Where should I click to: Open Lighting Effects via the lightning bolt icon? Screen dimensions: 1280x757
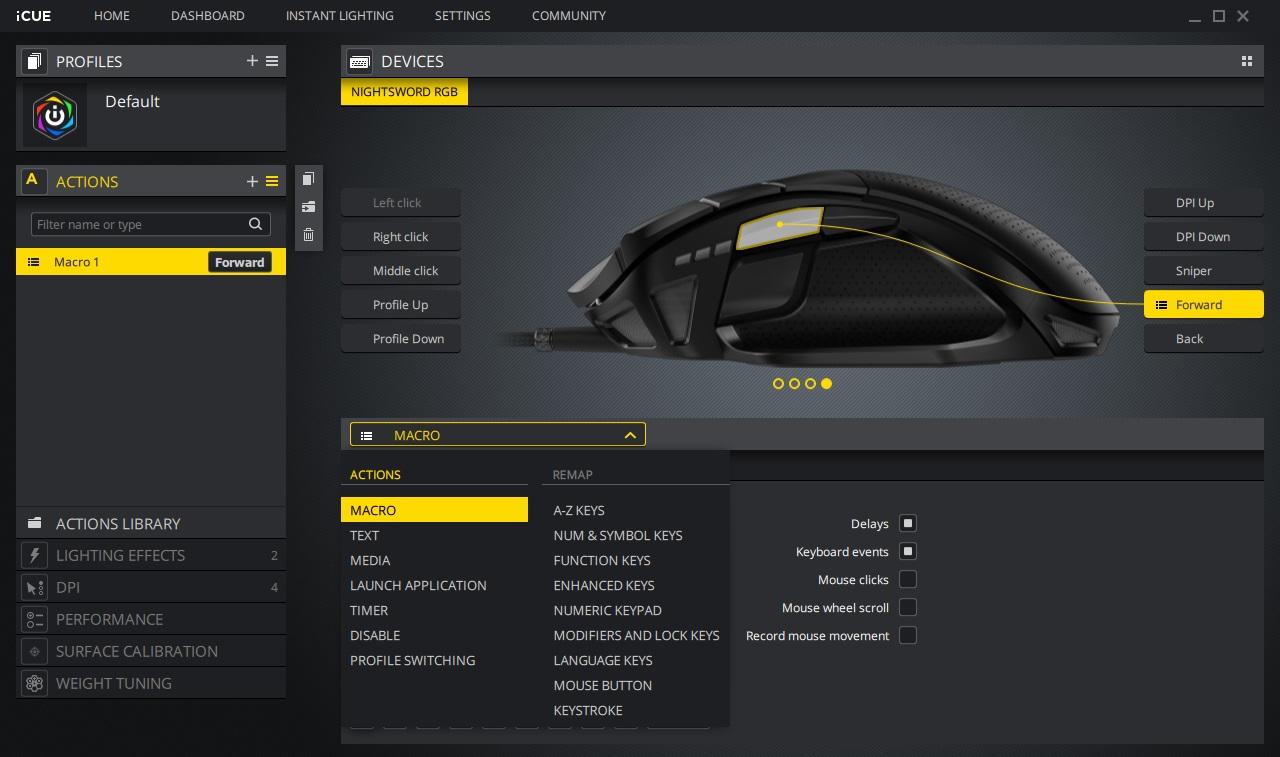(35, 555)
